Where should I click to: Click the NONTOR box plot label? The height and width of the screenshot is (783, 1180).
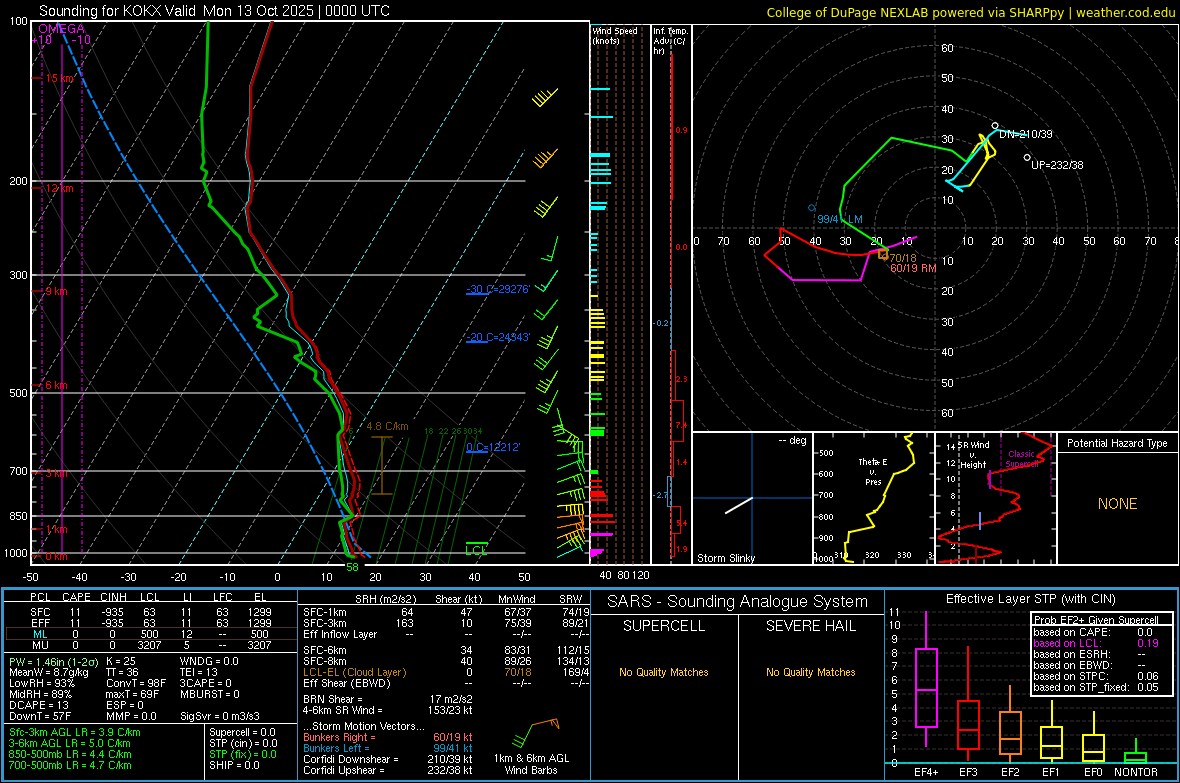pos(1136,772)
